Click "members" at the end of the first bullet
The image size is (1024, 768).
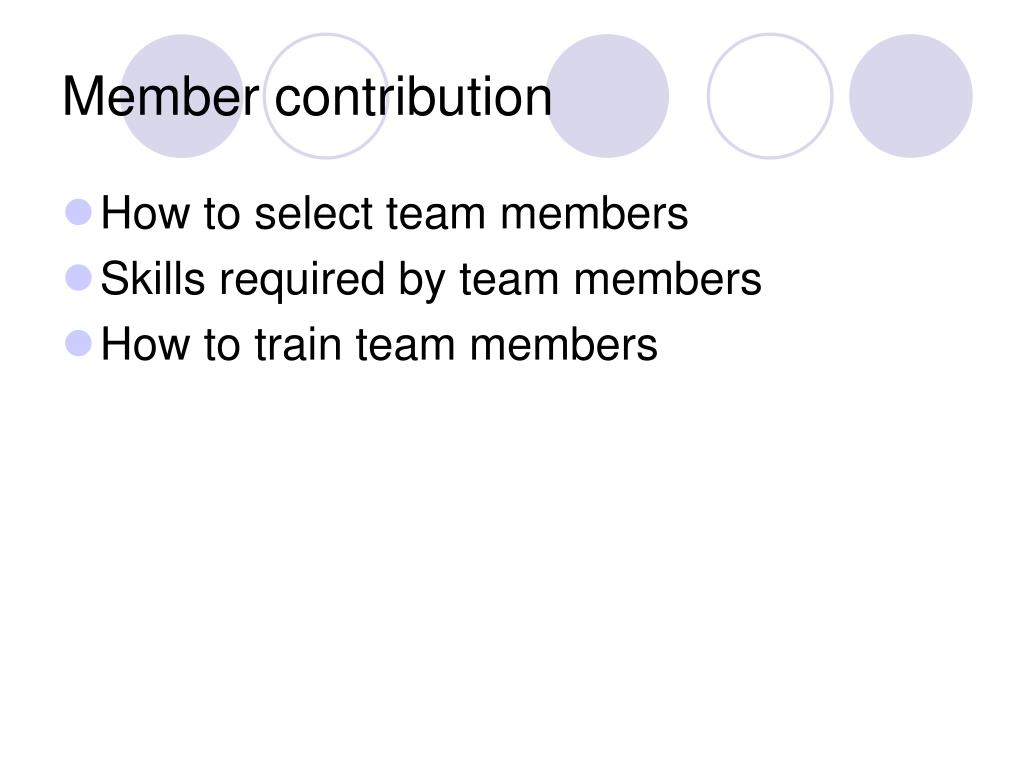pyautogui.click(x=594, y=214)
